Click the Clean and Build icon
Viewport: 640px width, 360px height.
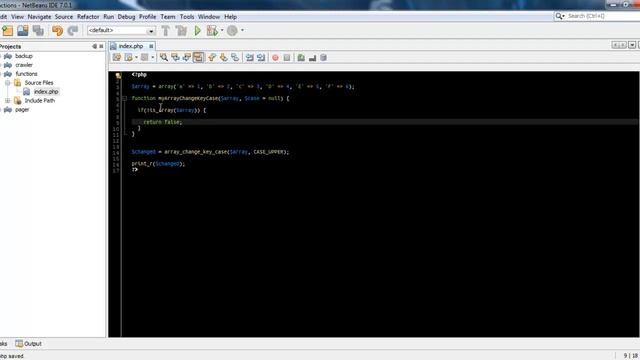[181, 31]
